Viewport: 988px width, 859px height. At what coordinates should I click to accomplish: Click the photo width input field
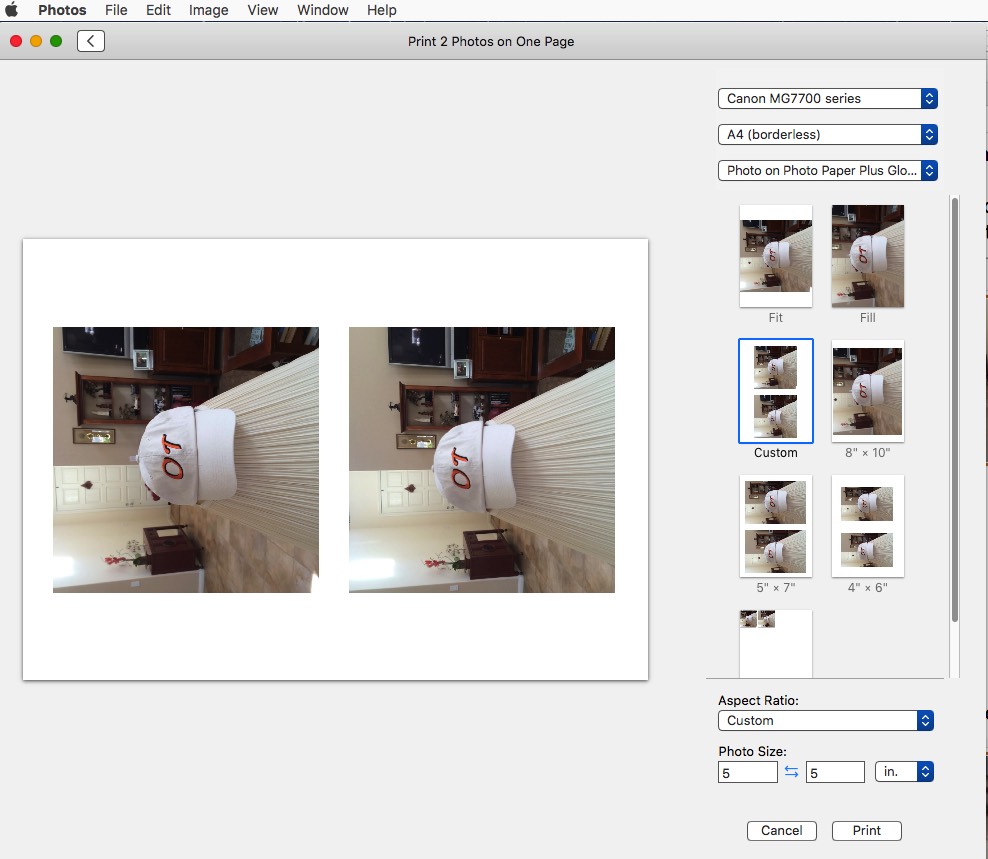pyautogui.click(x=747, y=772)
